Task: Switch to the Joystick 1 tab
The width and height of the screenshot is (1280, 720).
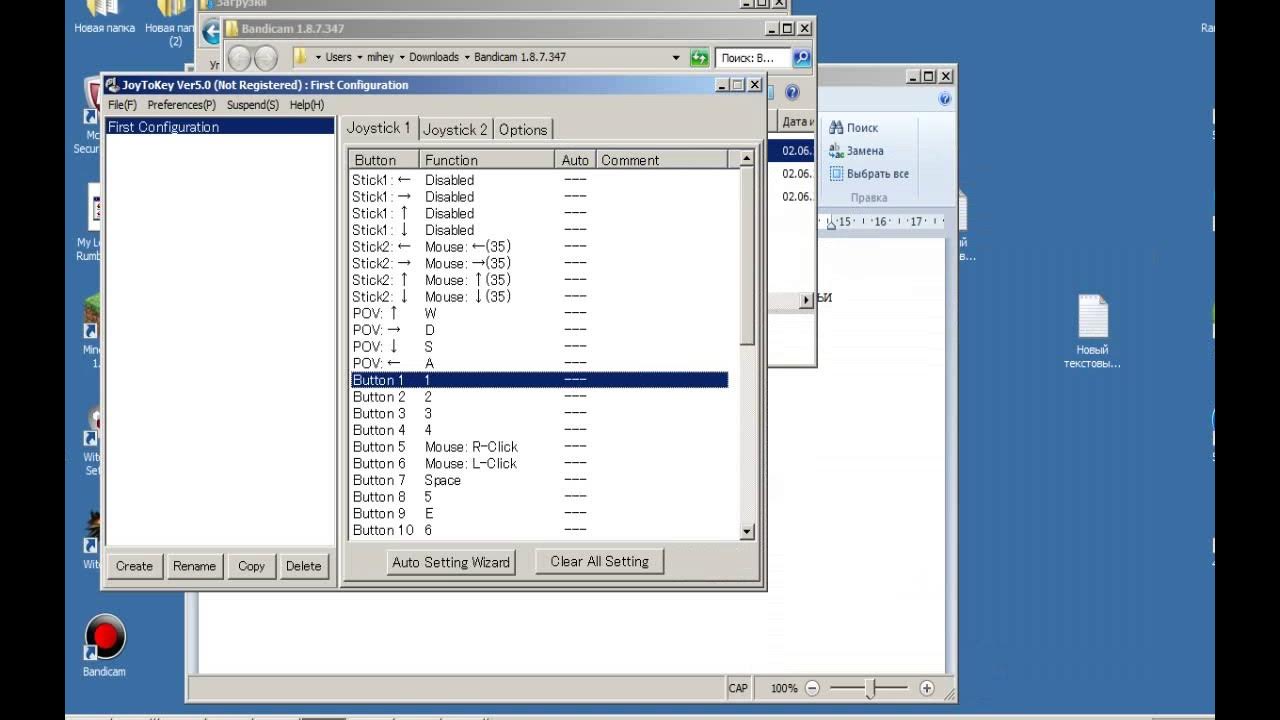Action: tap(378, 128)
